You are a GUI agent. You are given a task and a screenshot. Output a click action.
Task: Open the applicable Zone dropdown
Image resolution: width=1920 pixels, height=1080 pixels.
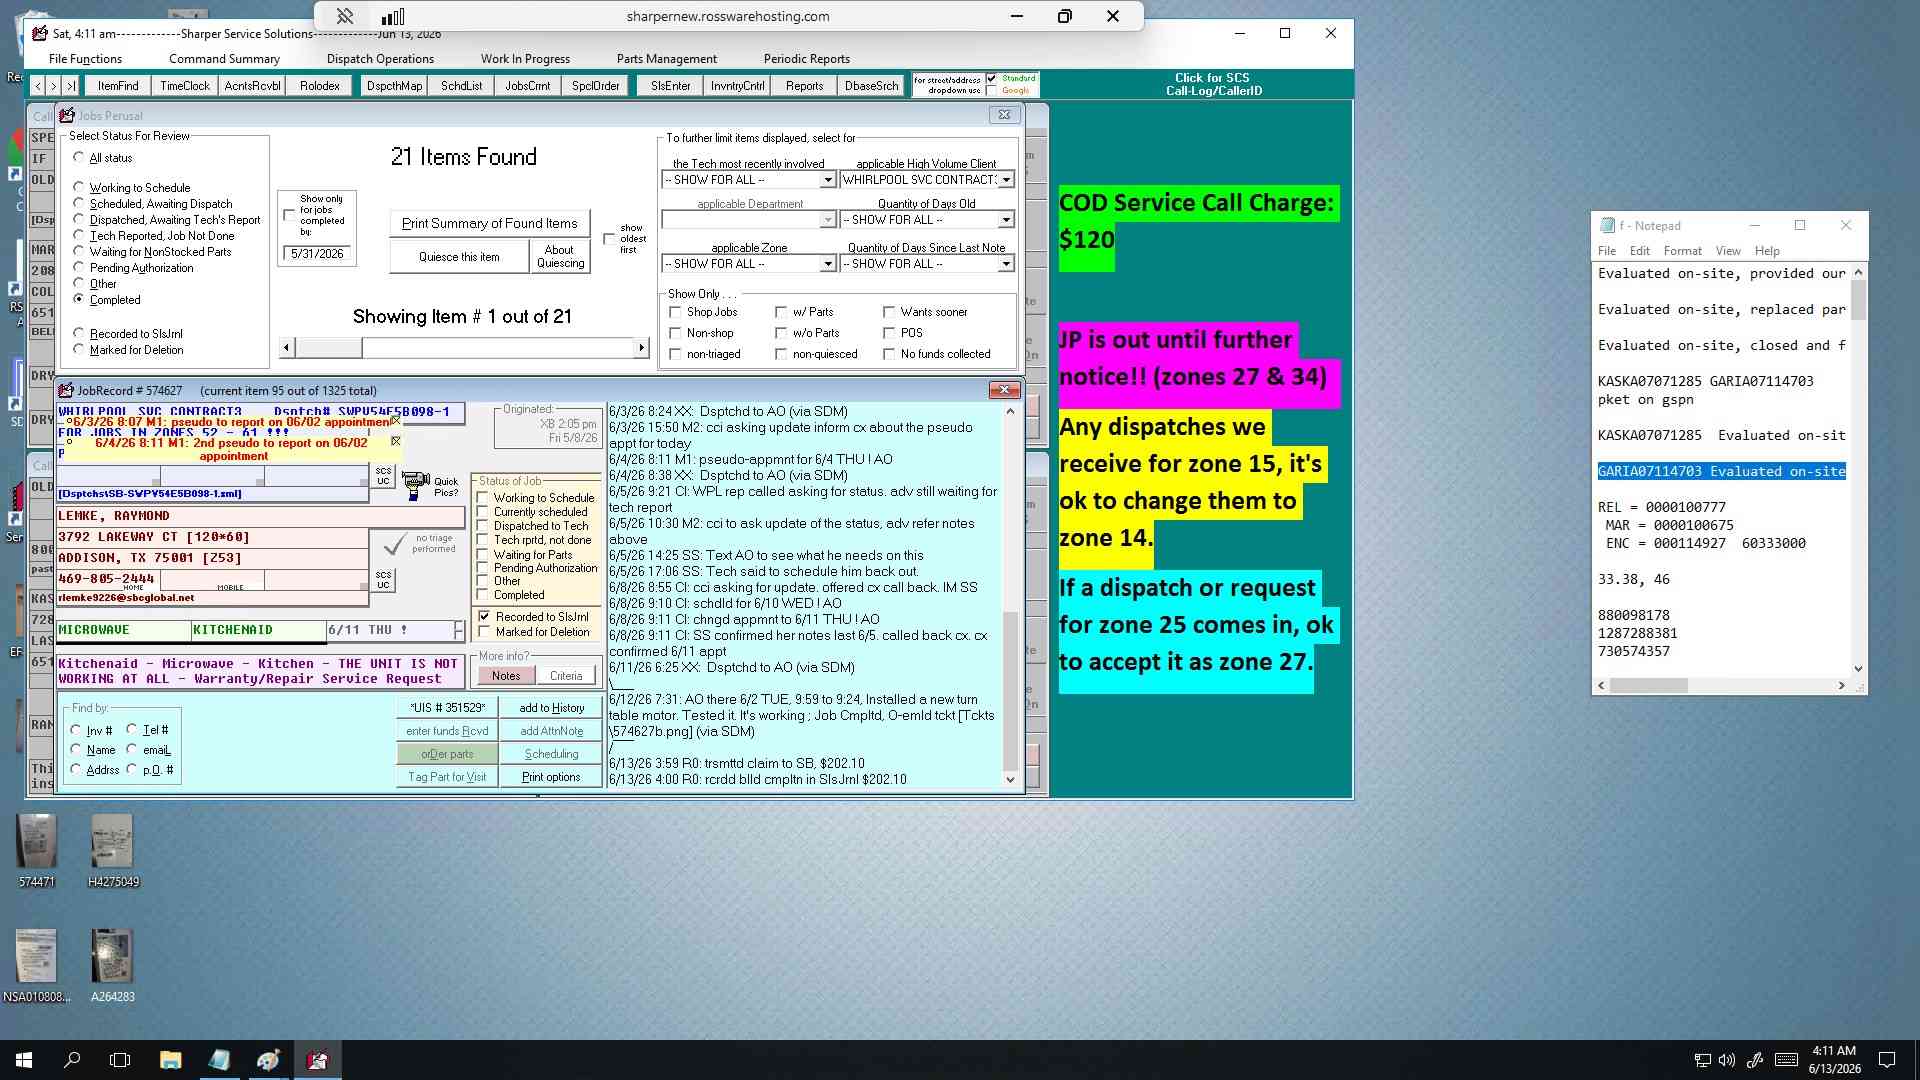click(827, 264)
